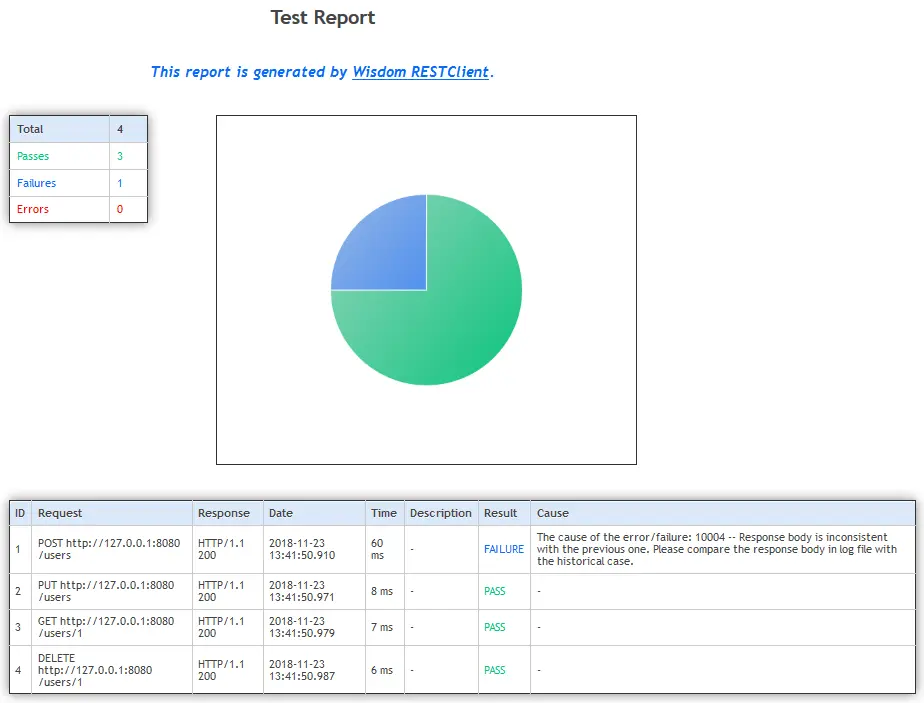Click the ID 2 cell
This screenshot has width=924, height=703.
pos(18,591)
